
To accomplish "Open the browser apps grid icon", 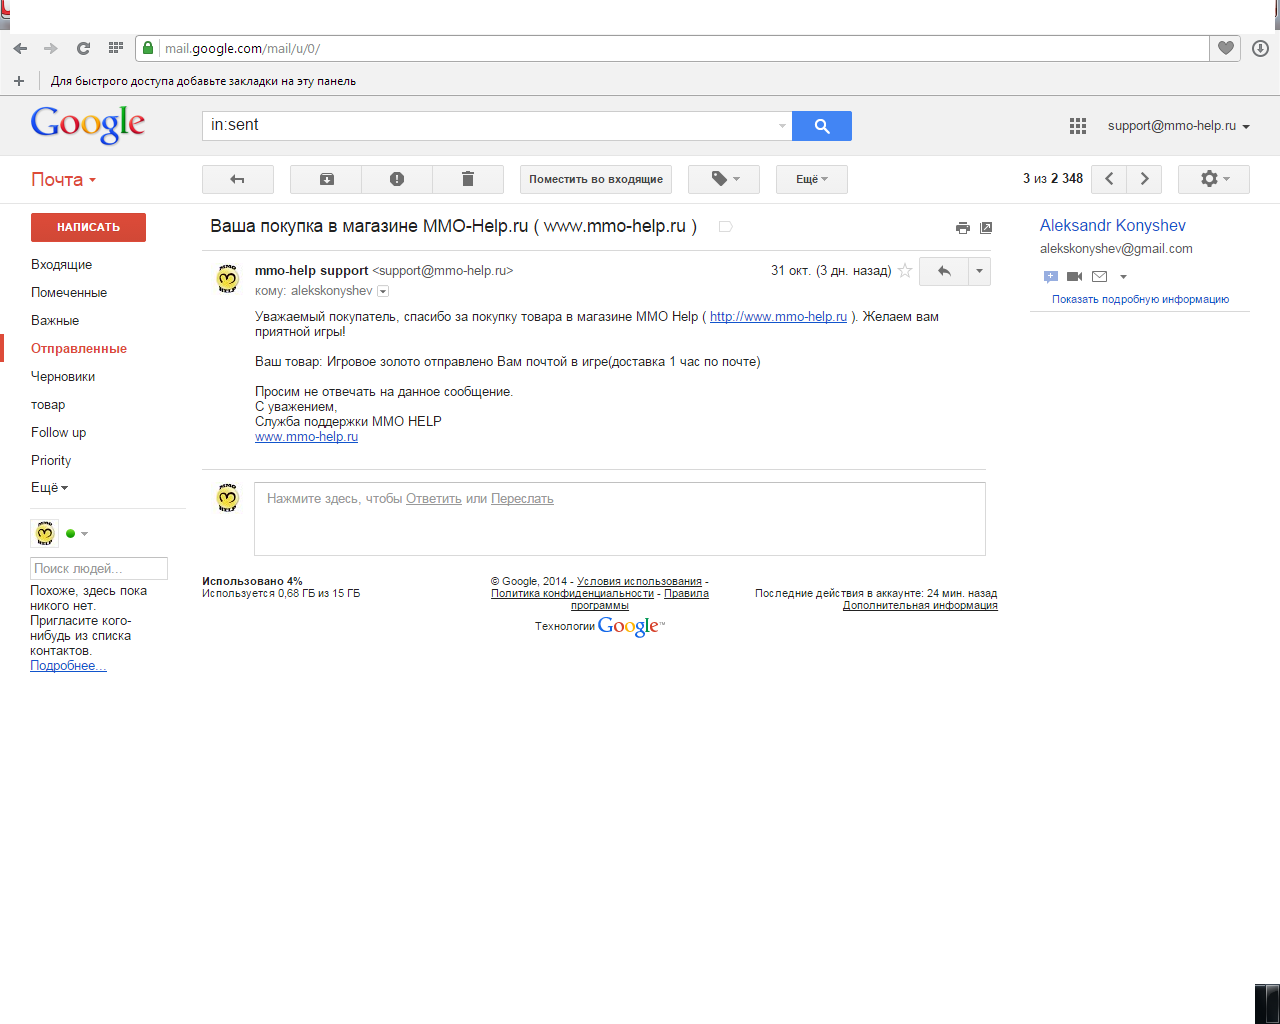I will click(x=116, y=48).
